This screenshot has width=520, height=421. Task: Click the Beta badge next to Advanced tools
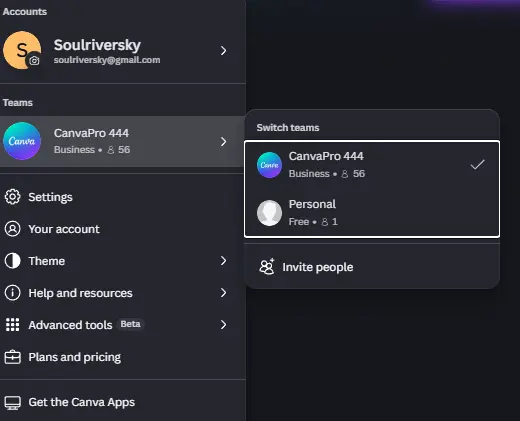130,324
